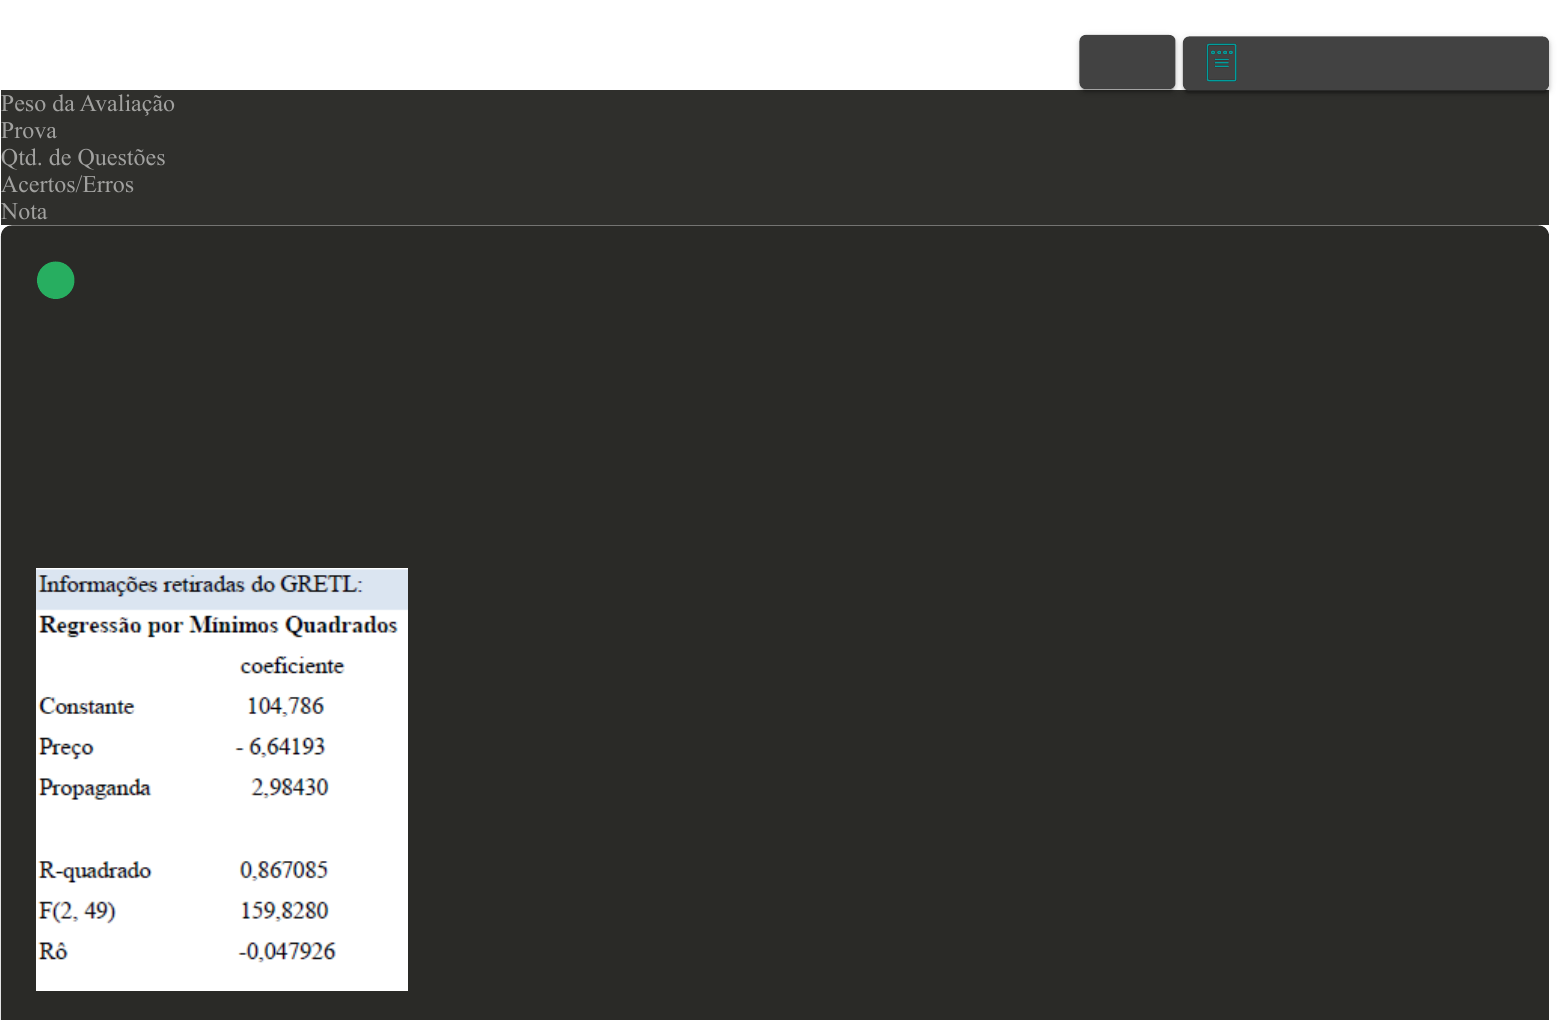Select the 'Nota' label
1560x1020 pixels.
(x=24, y=212)
